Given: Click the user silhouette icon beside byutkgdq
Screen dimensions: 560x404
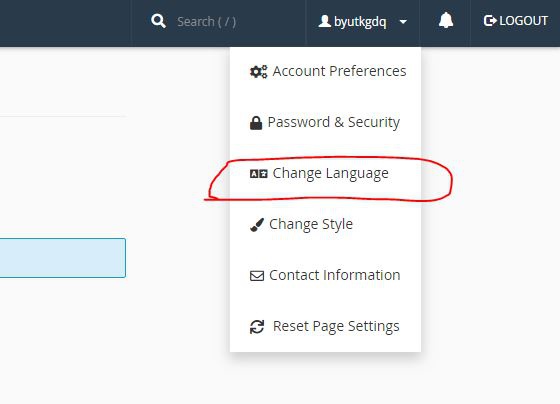Looking at the screenshot, I should (324, 21).
